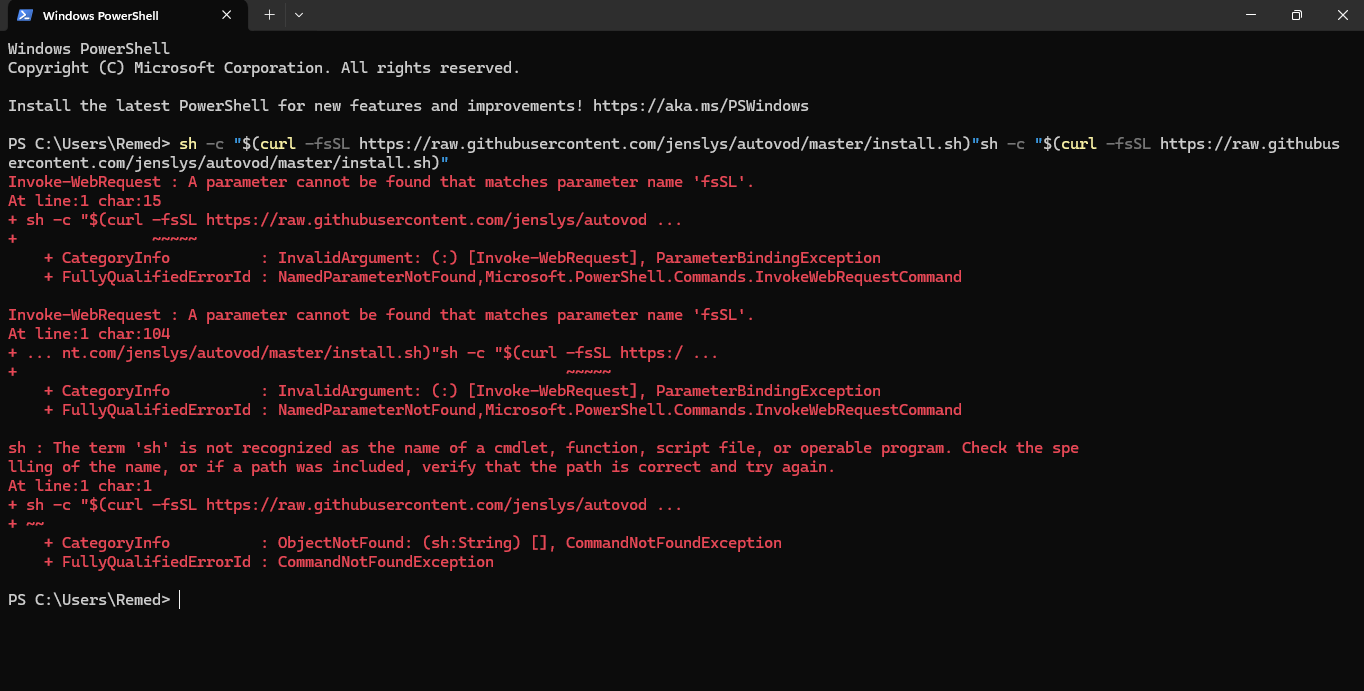Open a new tab with the plus button
The width and height of the screenshot is (1364, 691).
(x=269, y=15)
